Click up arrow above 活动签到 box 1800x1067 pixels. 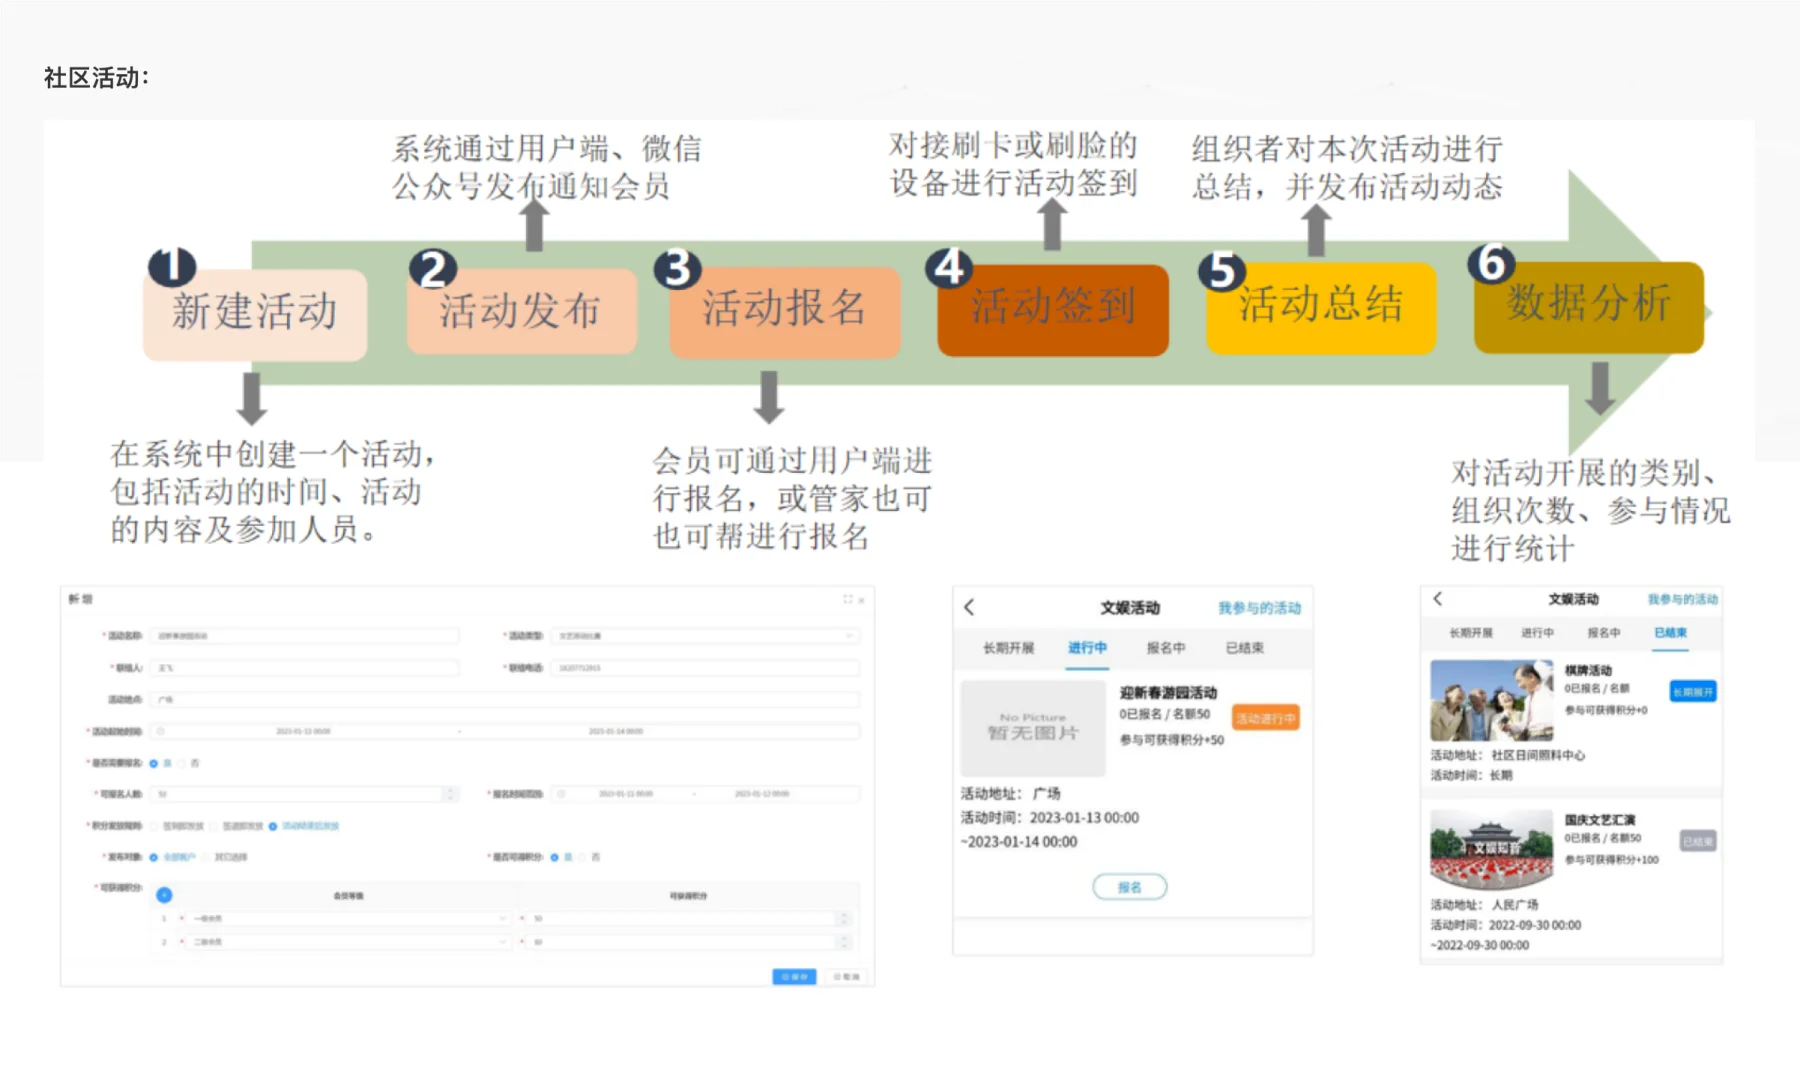click(x=1052, y=224)
